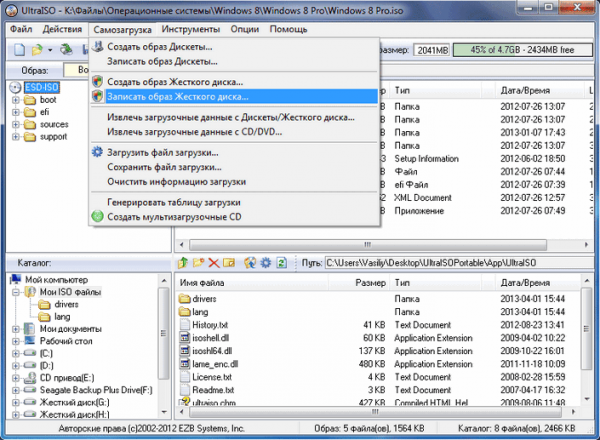Collapse the Мои ISO файлы tree node

click(x=16, y=292)
